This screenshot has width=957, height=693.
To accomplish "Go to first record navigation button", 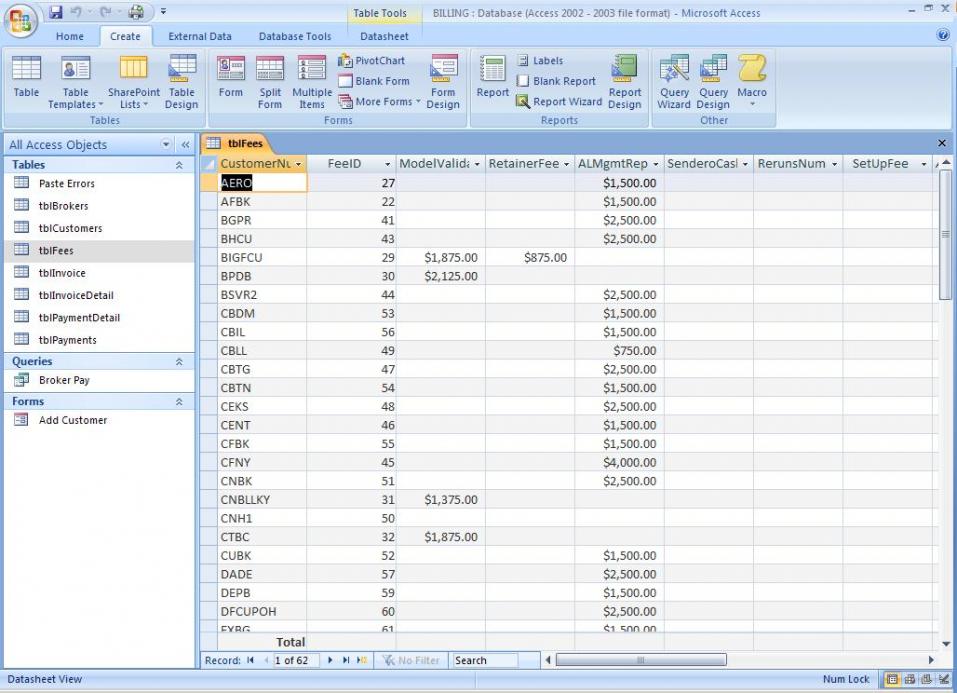I will click(x=250, y=660).
